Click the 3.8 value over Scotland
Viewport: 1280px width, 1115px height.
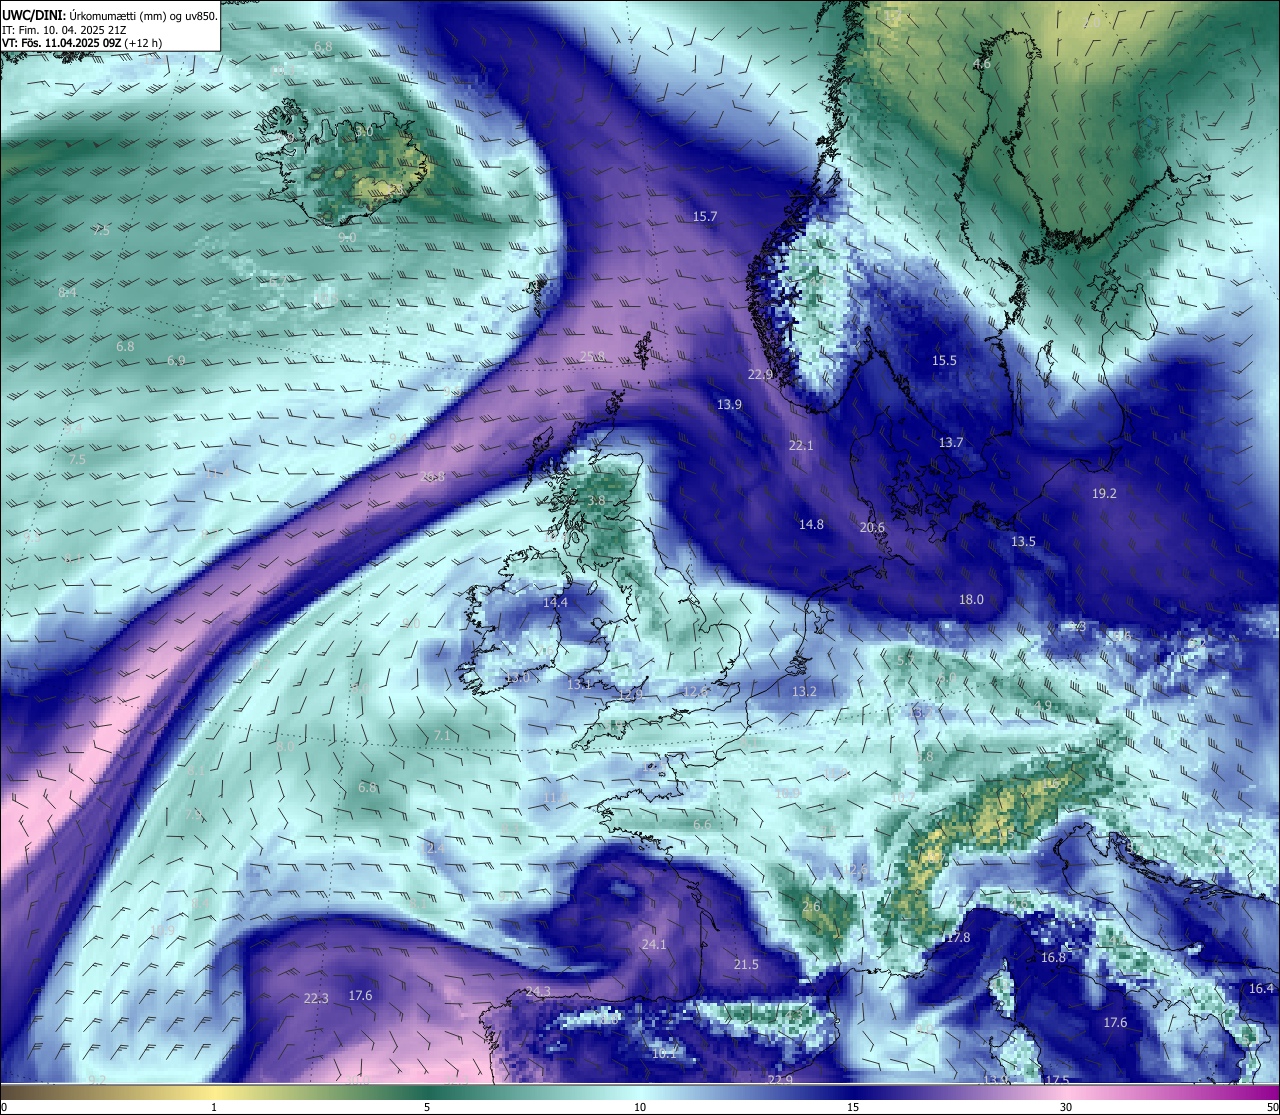pyautogui.click(x=596, y=499)
